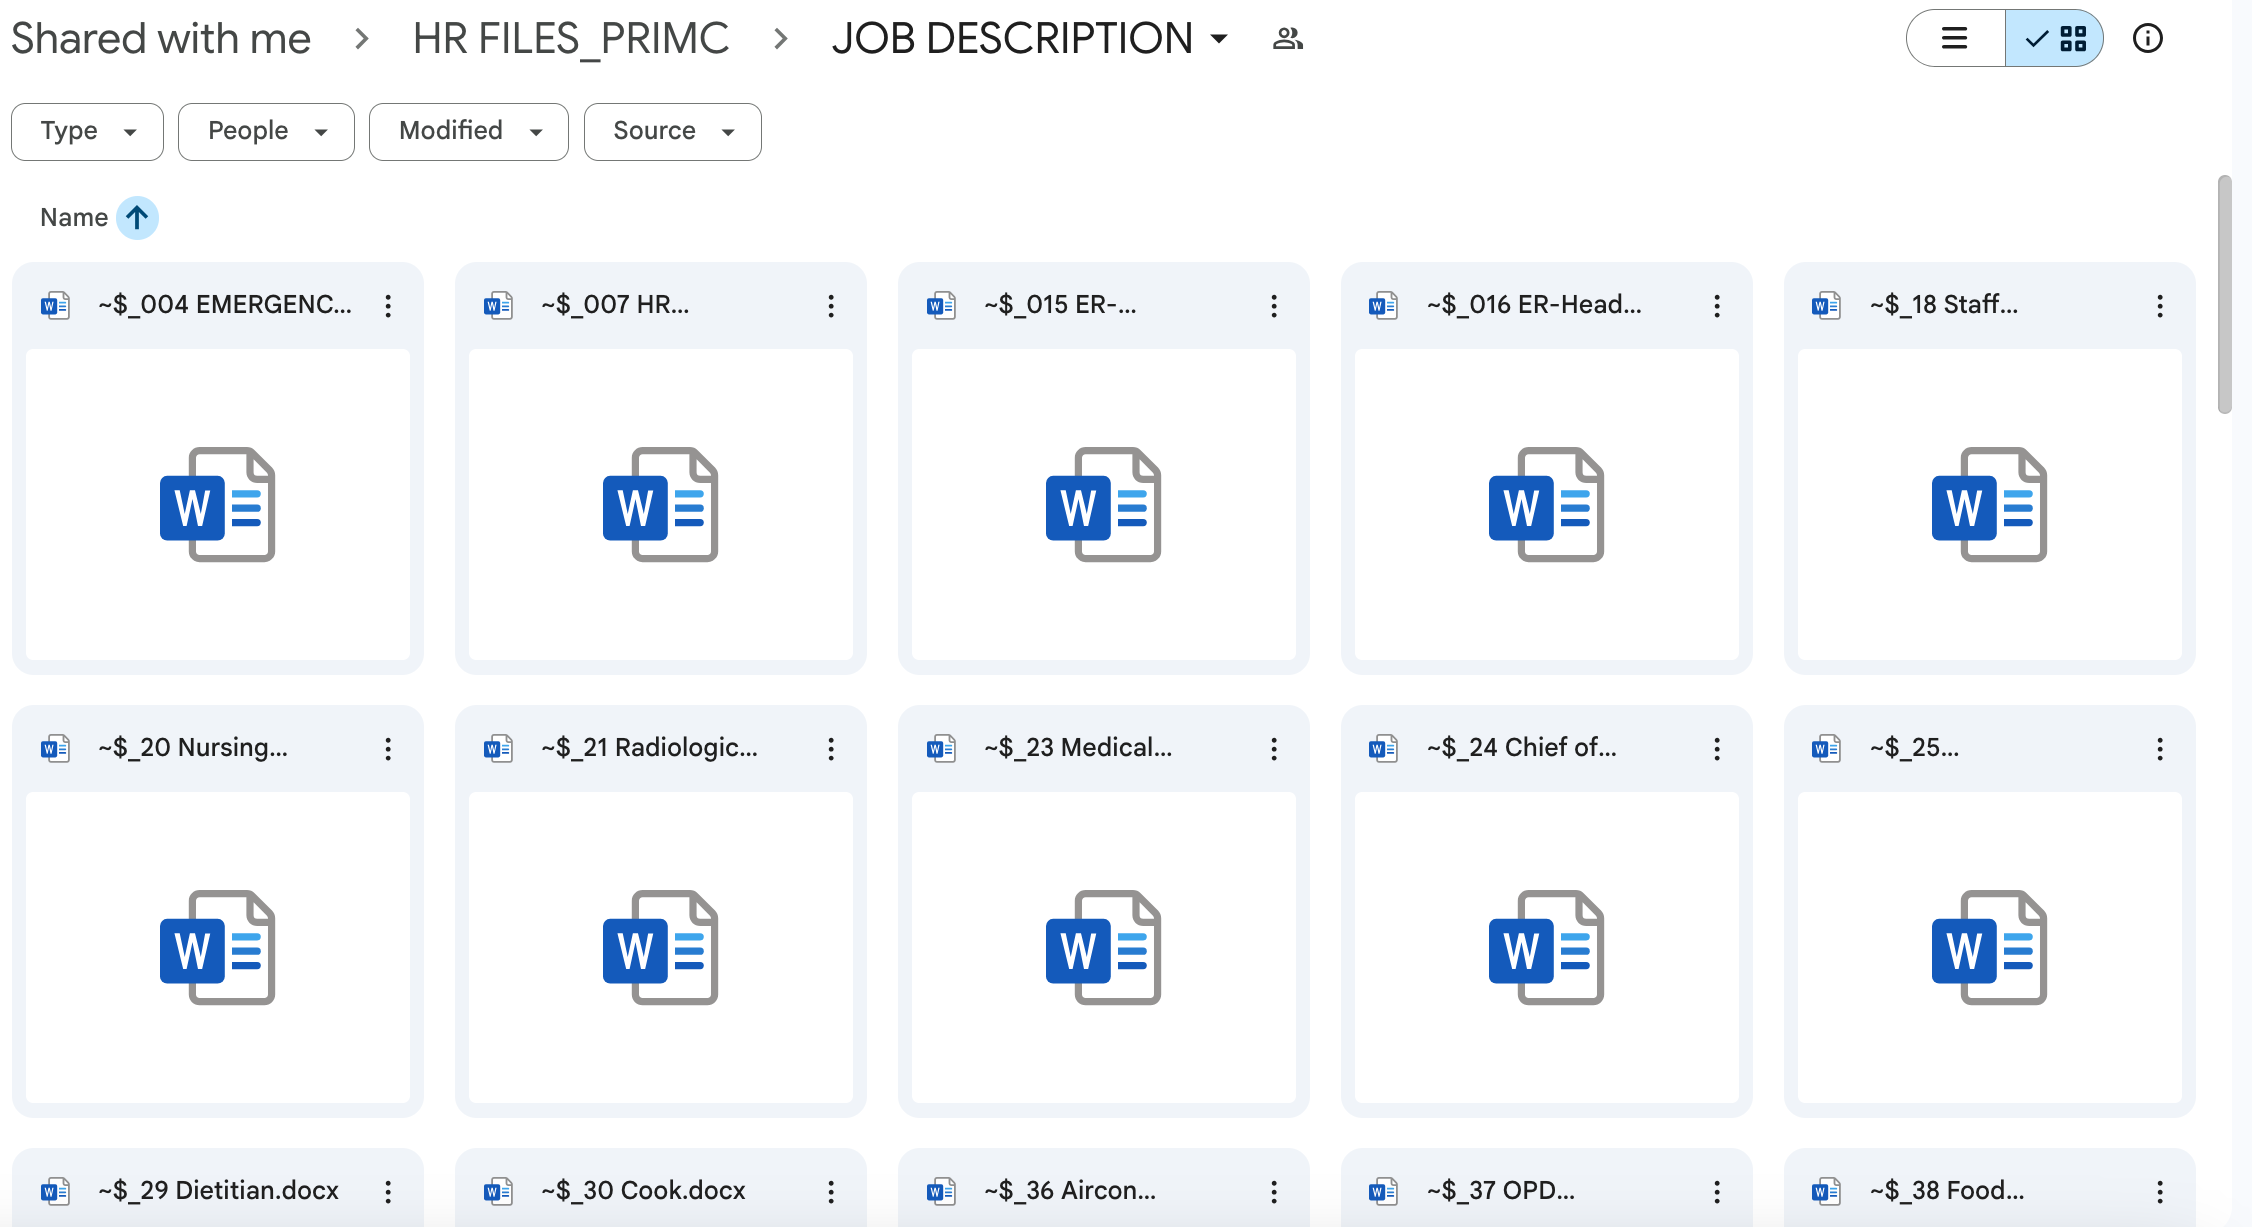Click Word icon beside ~$_015 ER- title
The height and width of the screenshot is (1227, 2252).
(941, 305)
